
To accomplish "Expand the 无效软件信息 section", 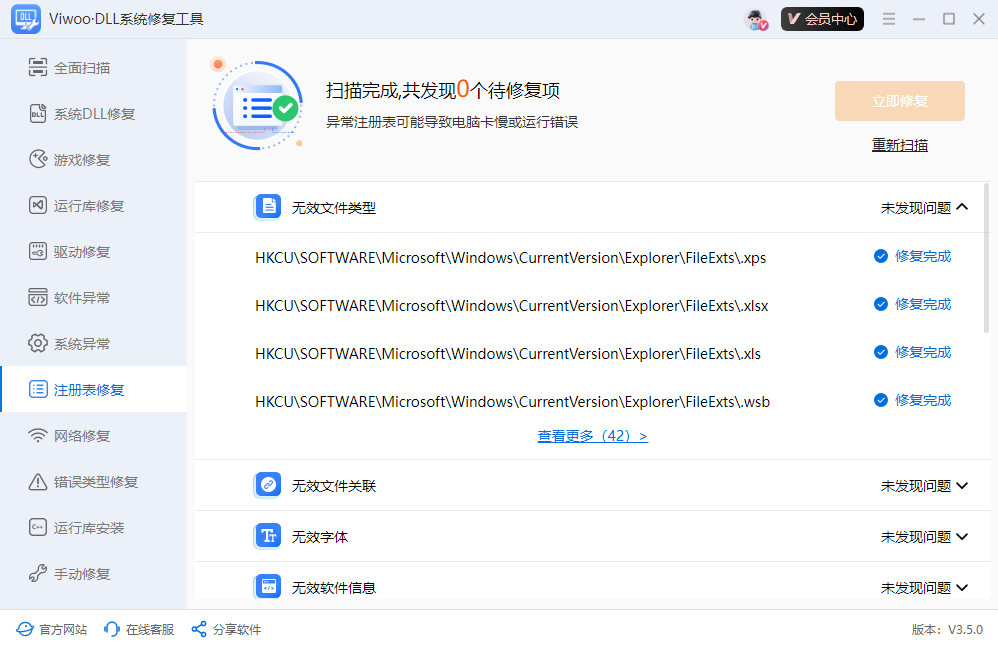I will [x=961, y=587].
